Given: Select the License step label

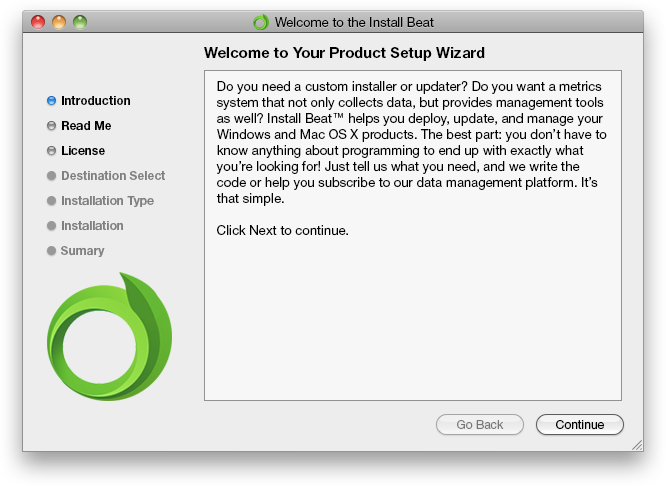Looking at the screenshot, I should (83, 151).
